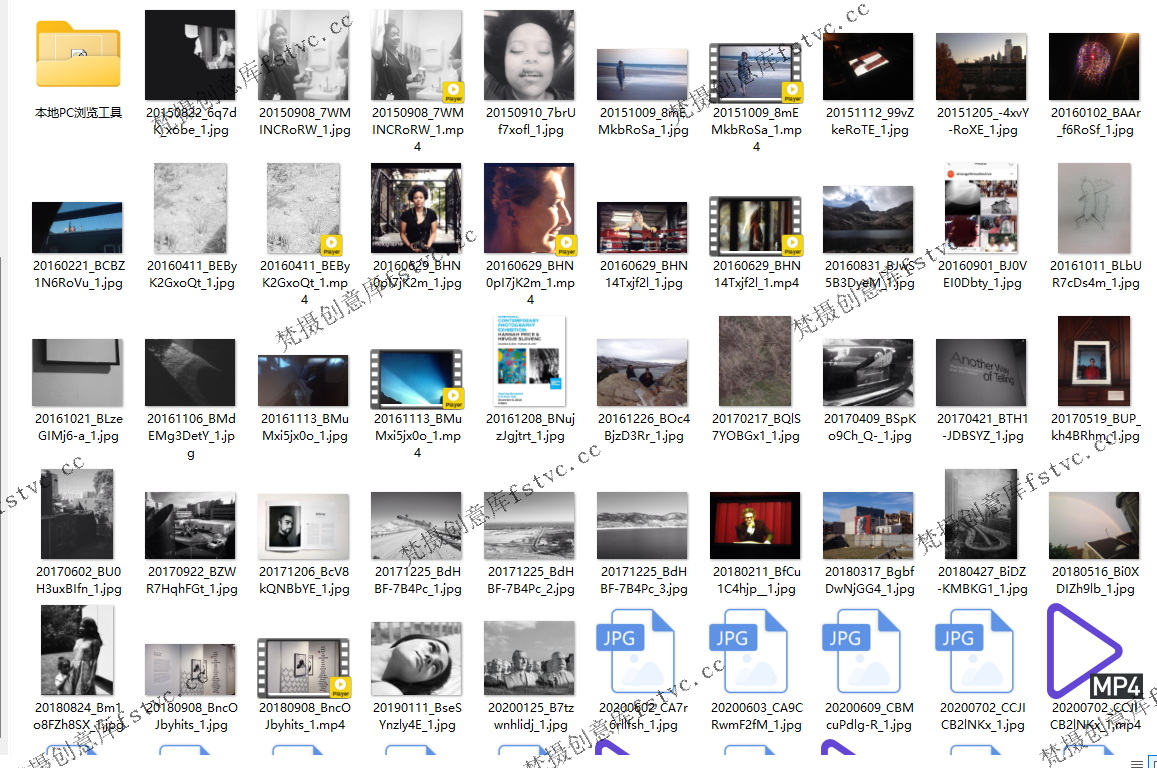Select building photo 20180317_BgbfDwNjGG4_1.jpg
This screenshot has width=1157, height=768.
pyautogui.click(x=868, y=525)
